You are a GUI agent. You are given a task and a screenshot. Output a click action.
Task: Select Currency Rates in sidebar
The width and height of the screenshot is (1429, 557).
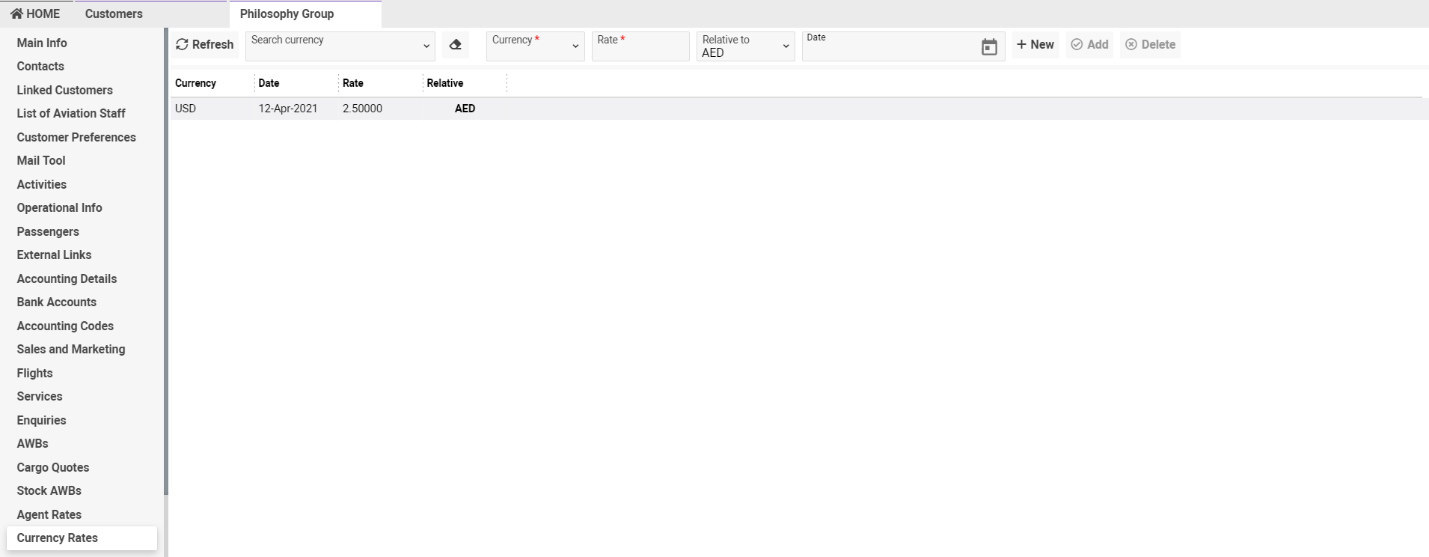pyautogui.click(x=81, y=539)
